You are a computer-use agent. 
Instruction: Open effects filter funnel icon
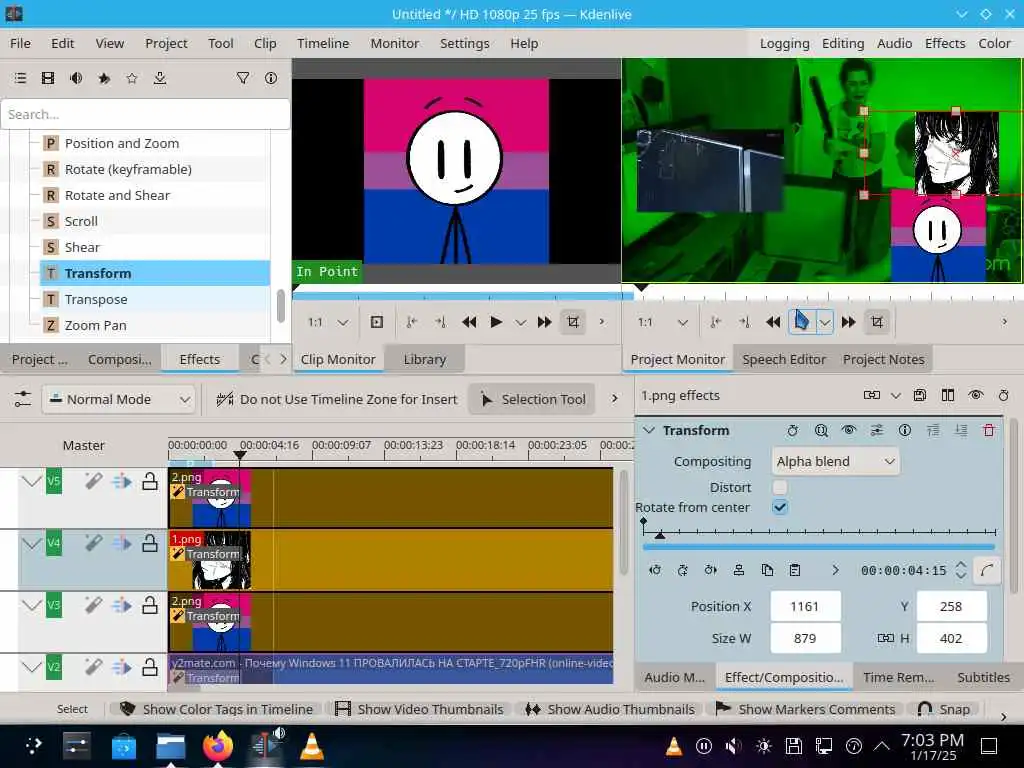[x=242, y=78]
